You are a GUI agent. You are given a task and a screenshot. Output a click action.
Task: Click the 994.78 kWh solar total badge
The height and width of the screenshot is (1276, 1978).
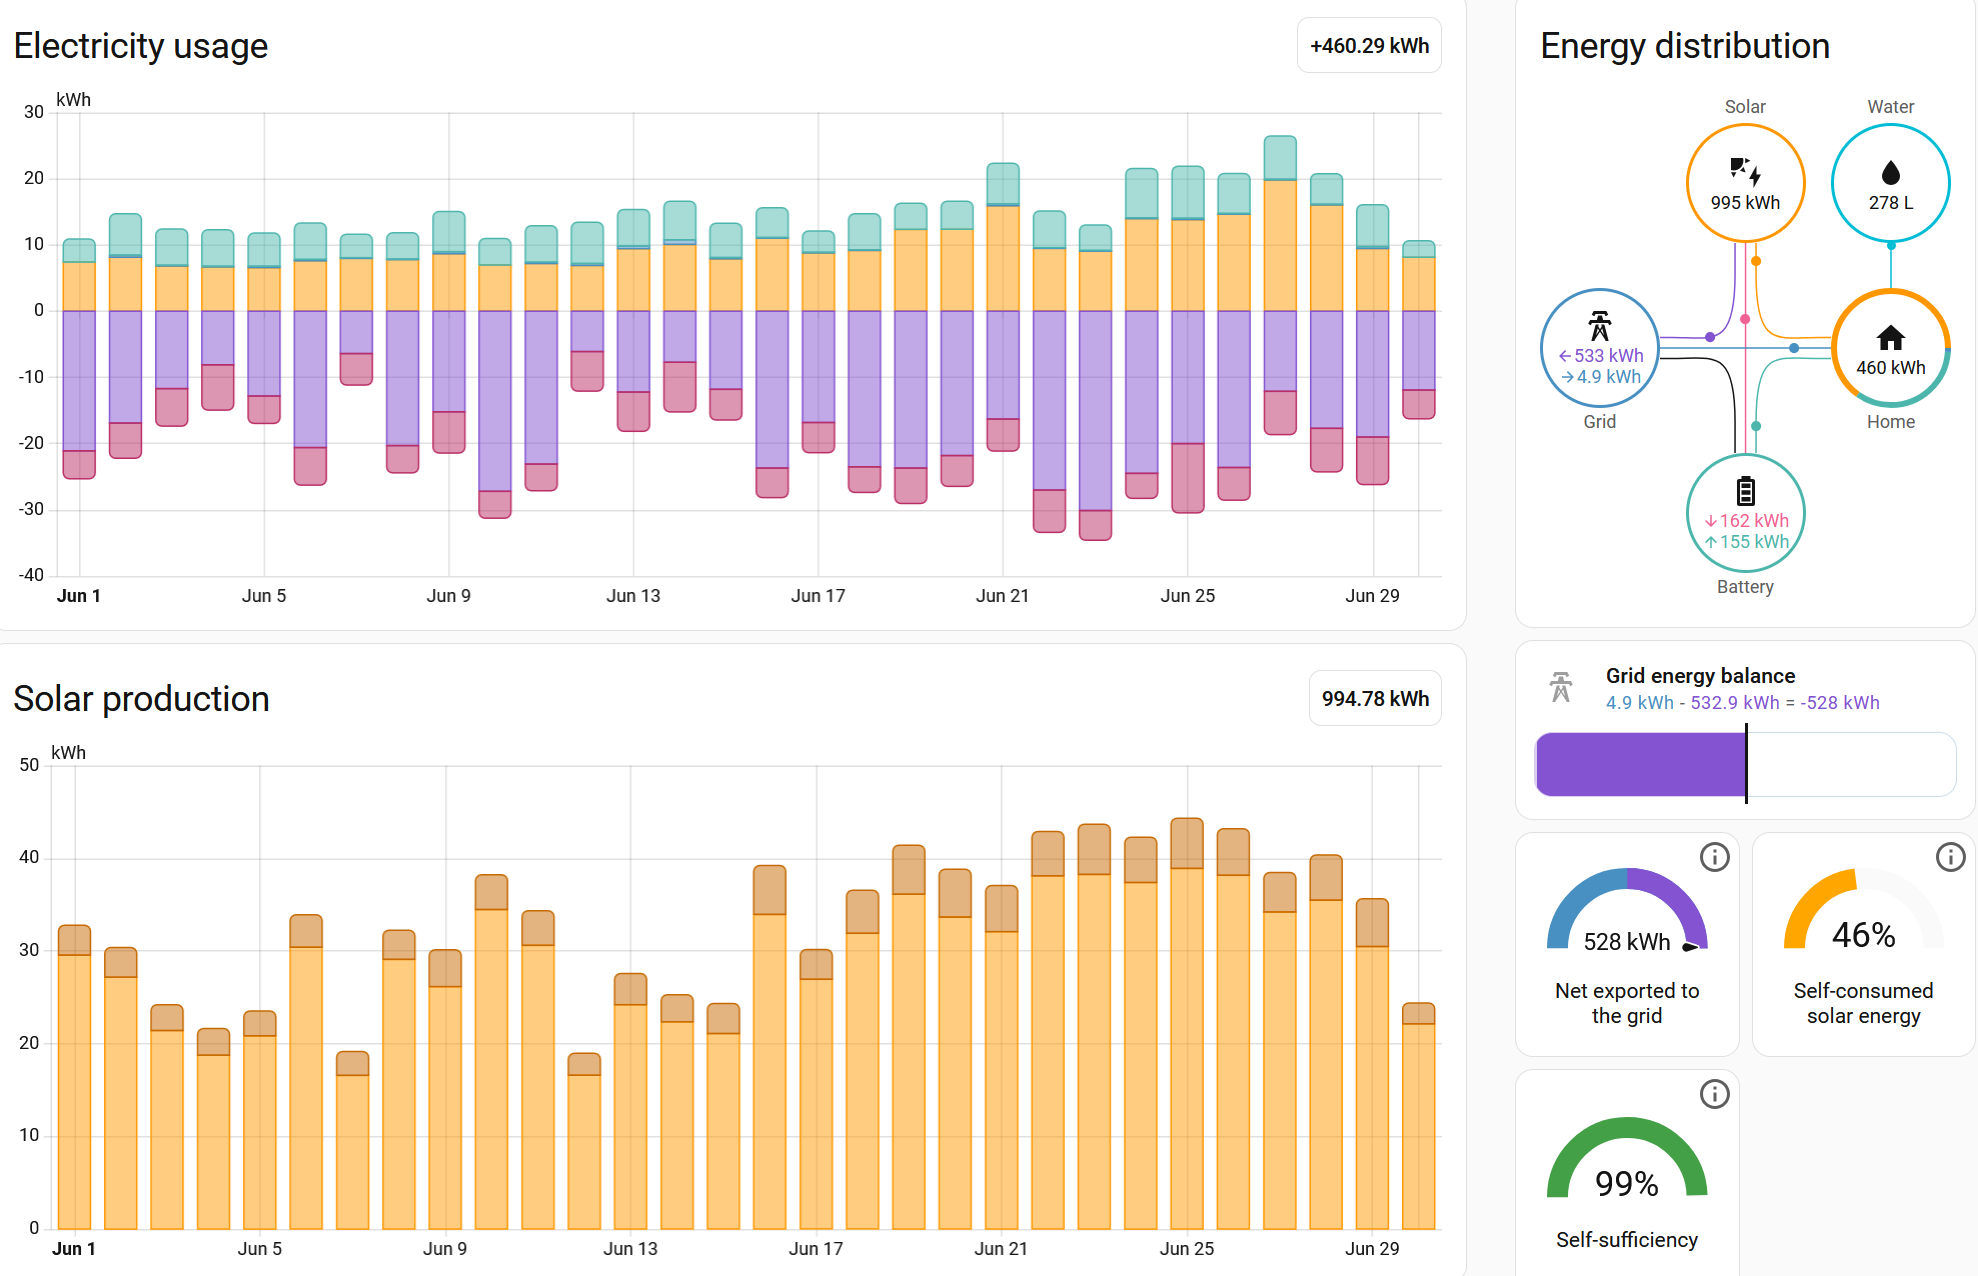coord(1375,699)
